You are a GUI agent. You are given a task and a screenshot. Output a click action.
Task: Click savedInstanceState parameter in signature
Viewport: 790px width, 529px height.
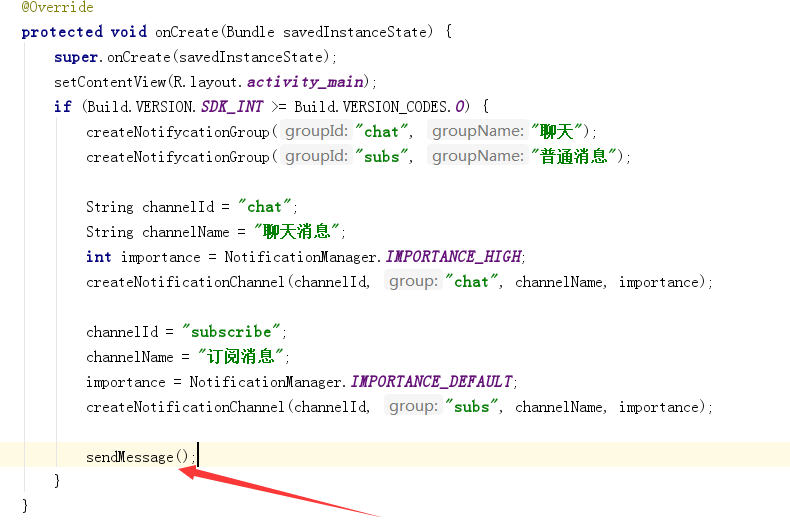coord(355,32)
